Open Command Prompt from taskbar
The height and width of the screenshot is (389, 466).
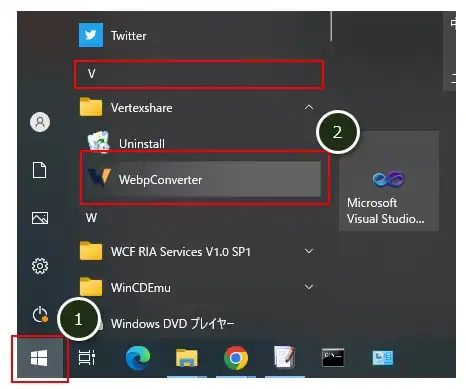coord(333,358)
